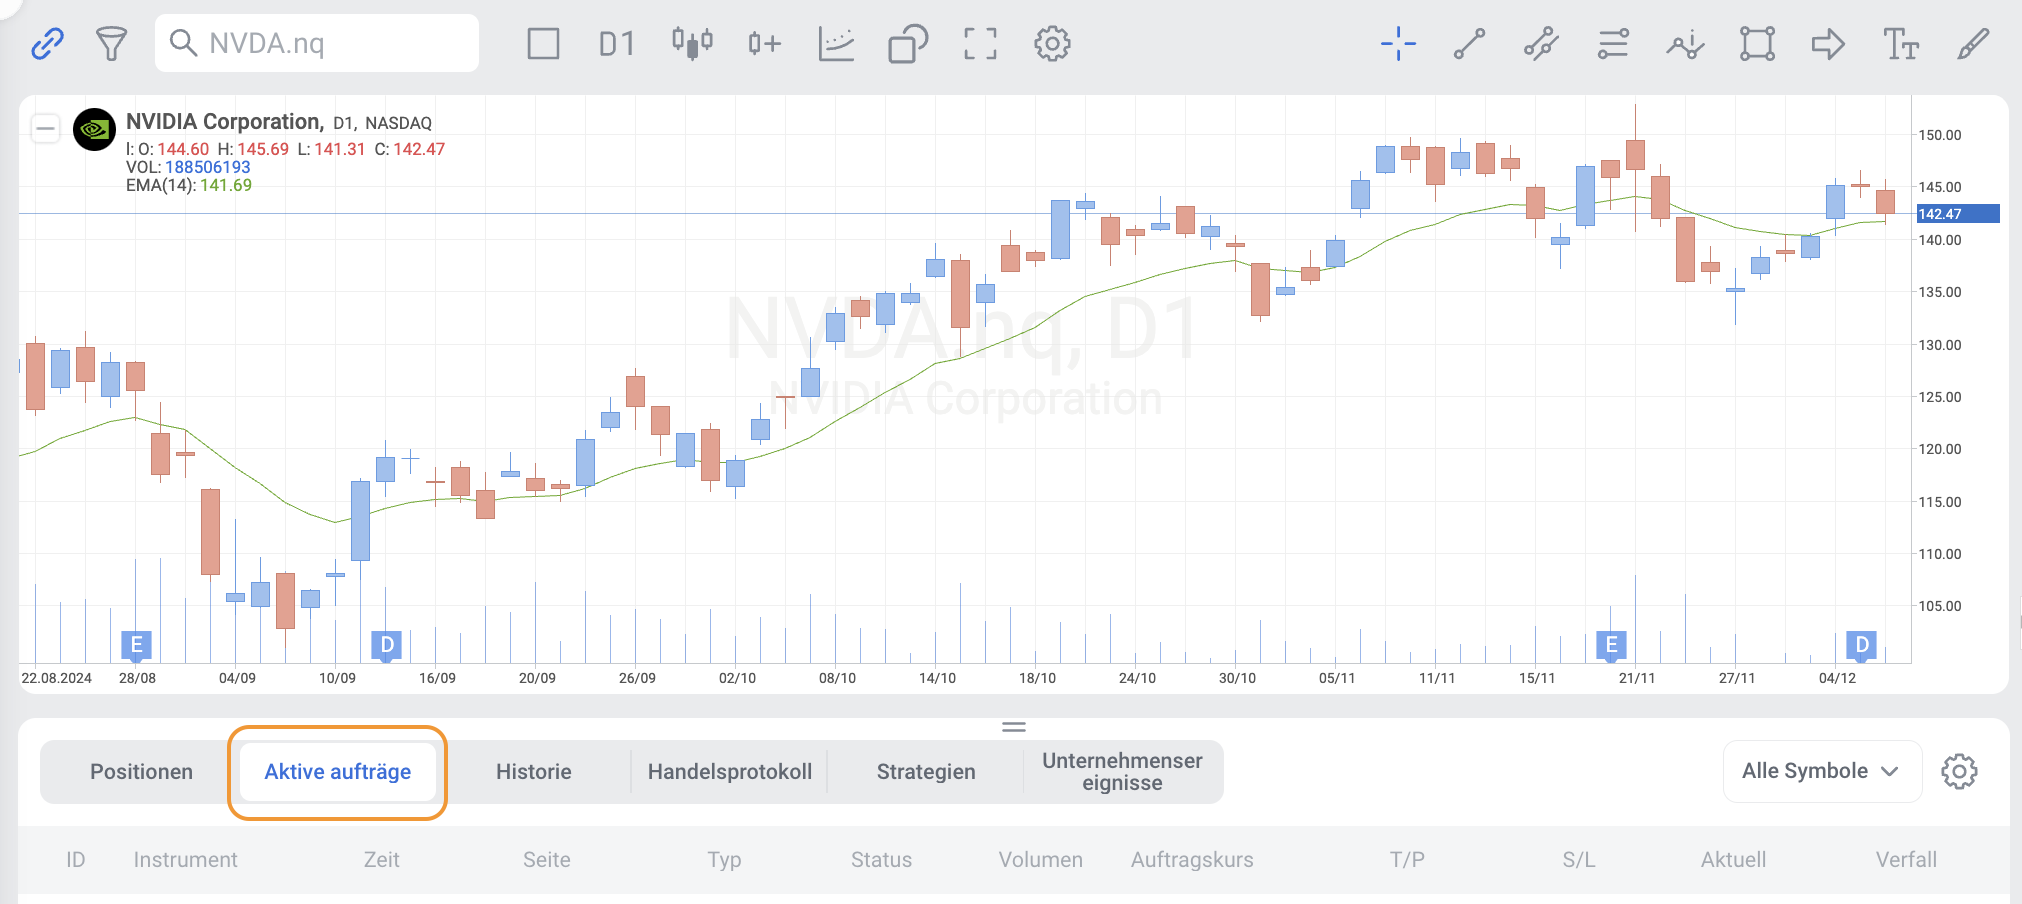Image resolution: width=2022 pixels, height=904 pixels.
Task: Open chart settings gear in toolbar
Action: click(1052, 44)
